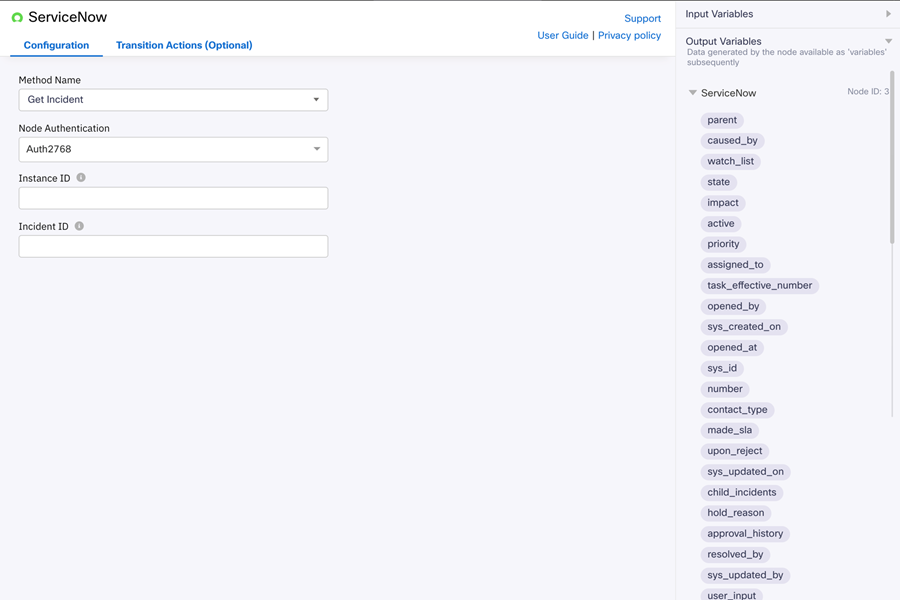Select the sys_id output variable
900x600 pixels.
point(722,368)
